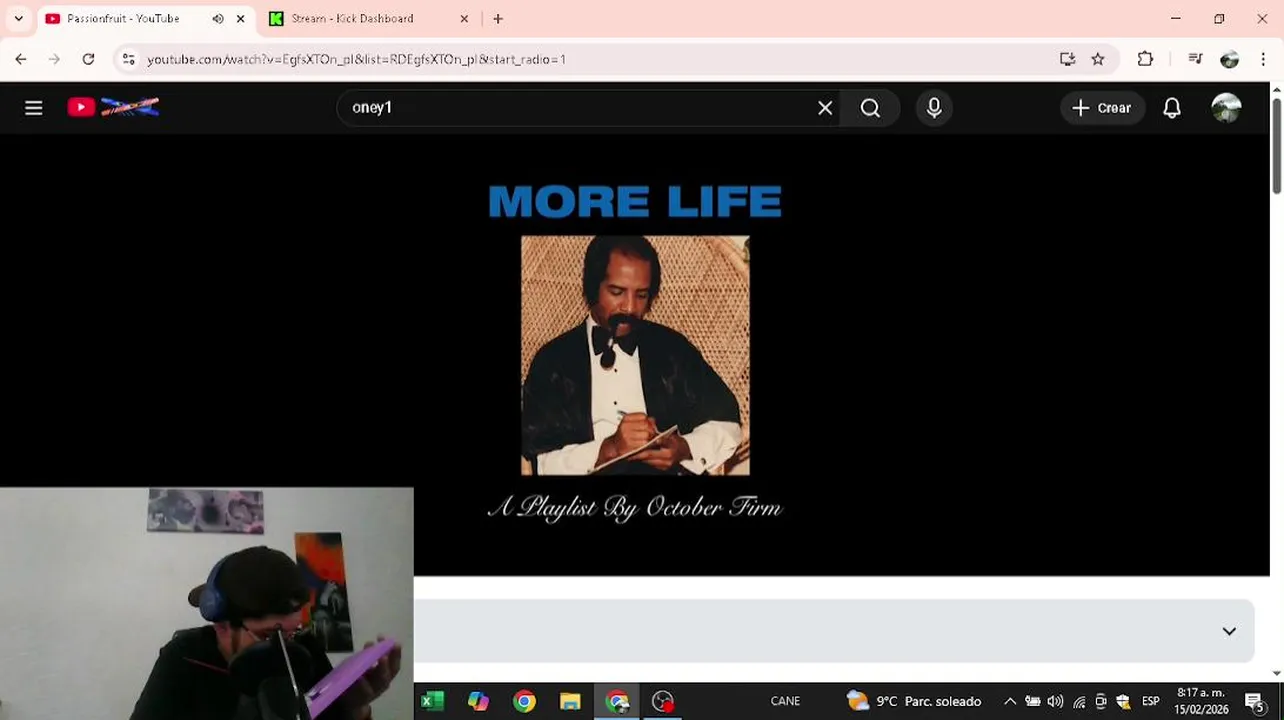The height and width of the screenshot is (720, 1284).
Task: View site information icon in address bar
Action: pos(128,59)
